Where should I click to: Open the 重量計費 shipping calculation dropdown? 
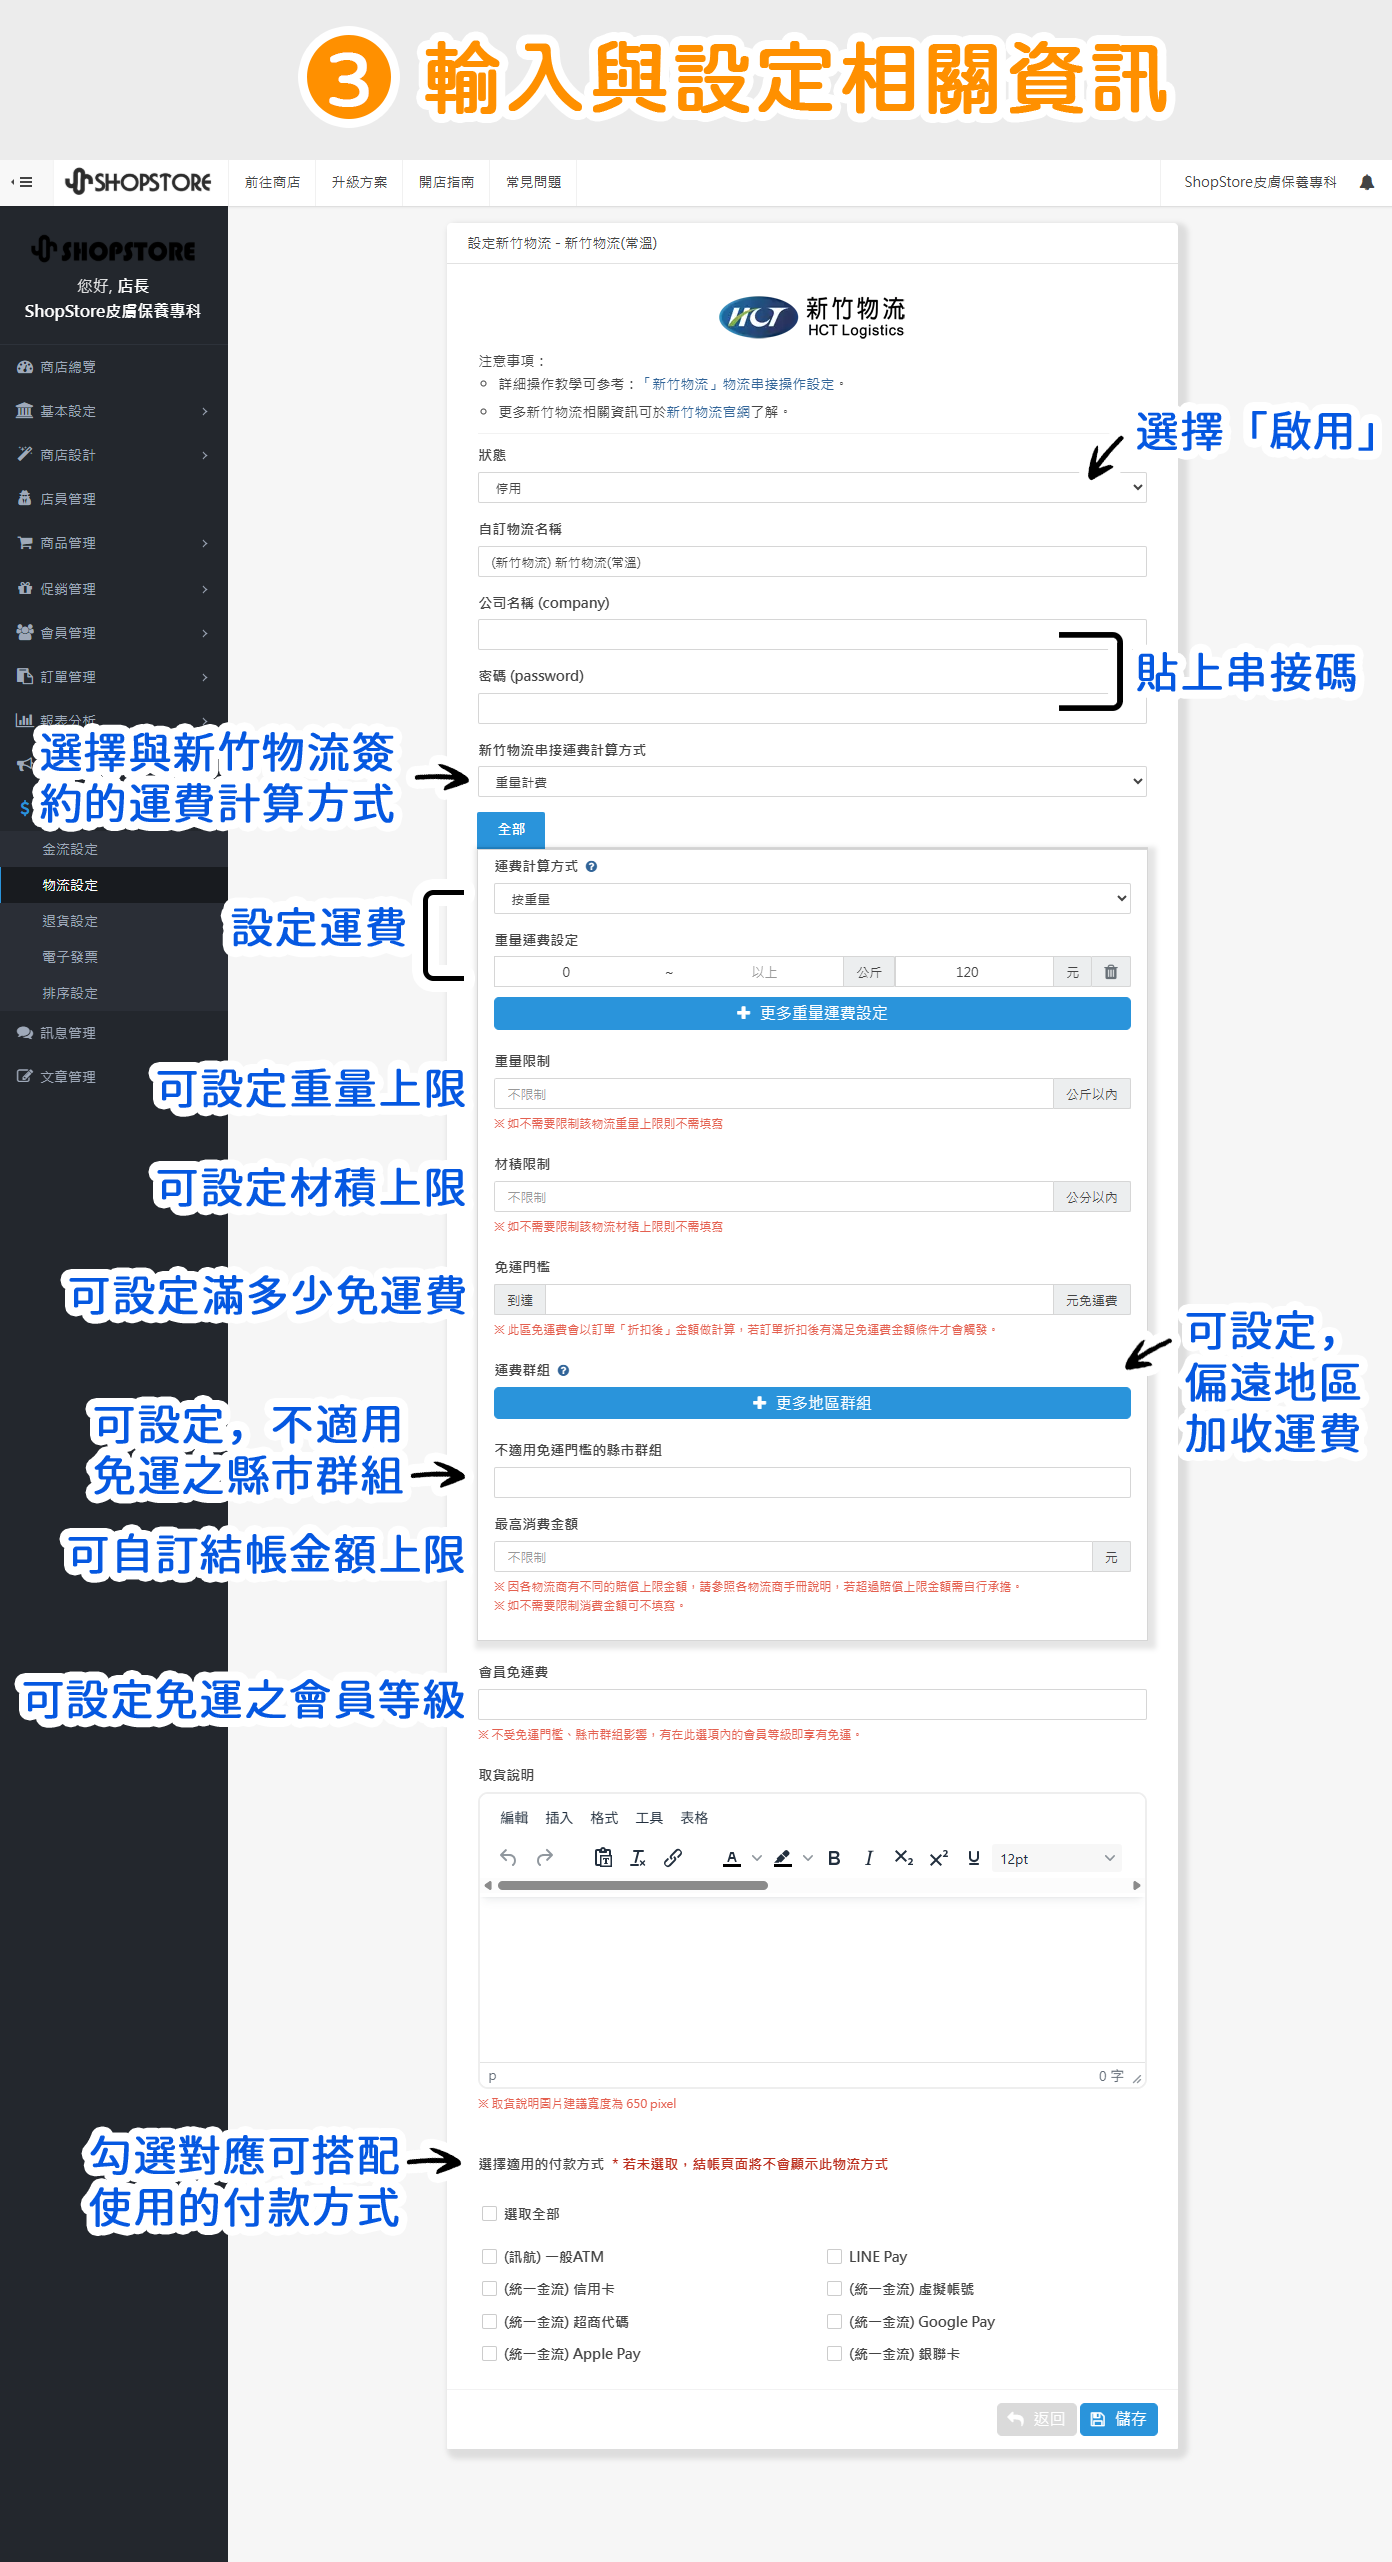coord(812,782)
